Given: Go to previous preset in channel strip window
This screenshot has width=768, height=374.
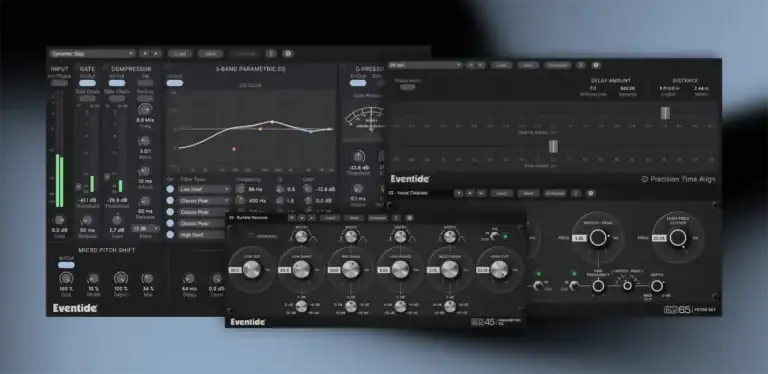Looking at the screenshot, I should [x=144, y=53].
